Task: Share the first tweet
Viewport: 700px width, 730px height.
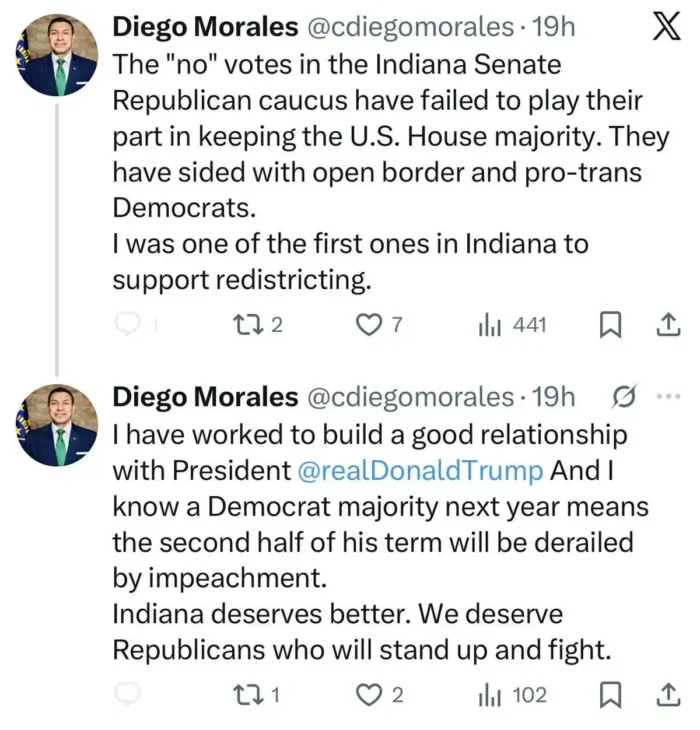Action: click(667, 324)
